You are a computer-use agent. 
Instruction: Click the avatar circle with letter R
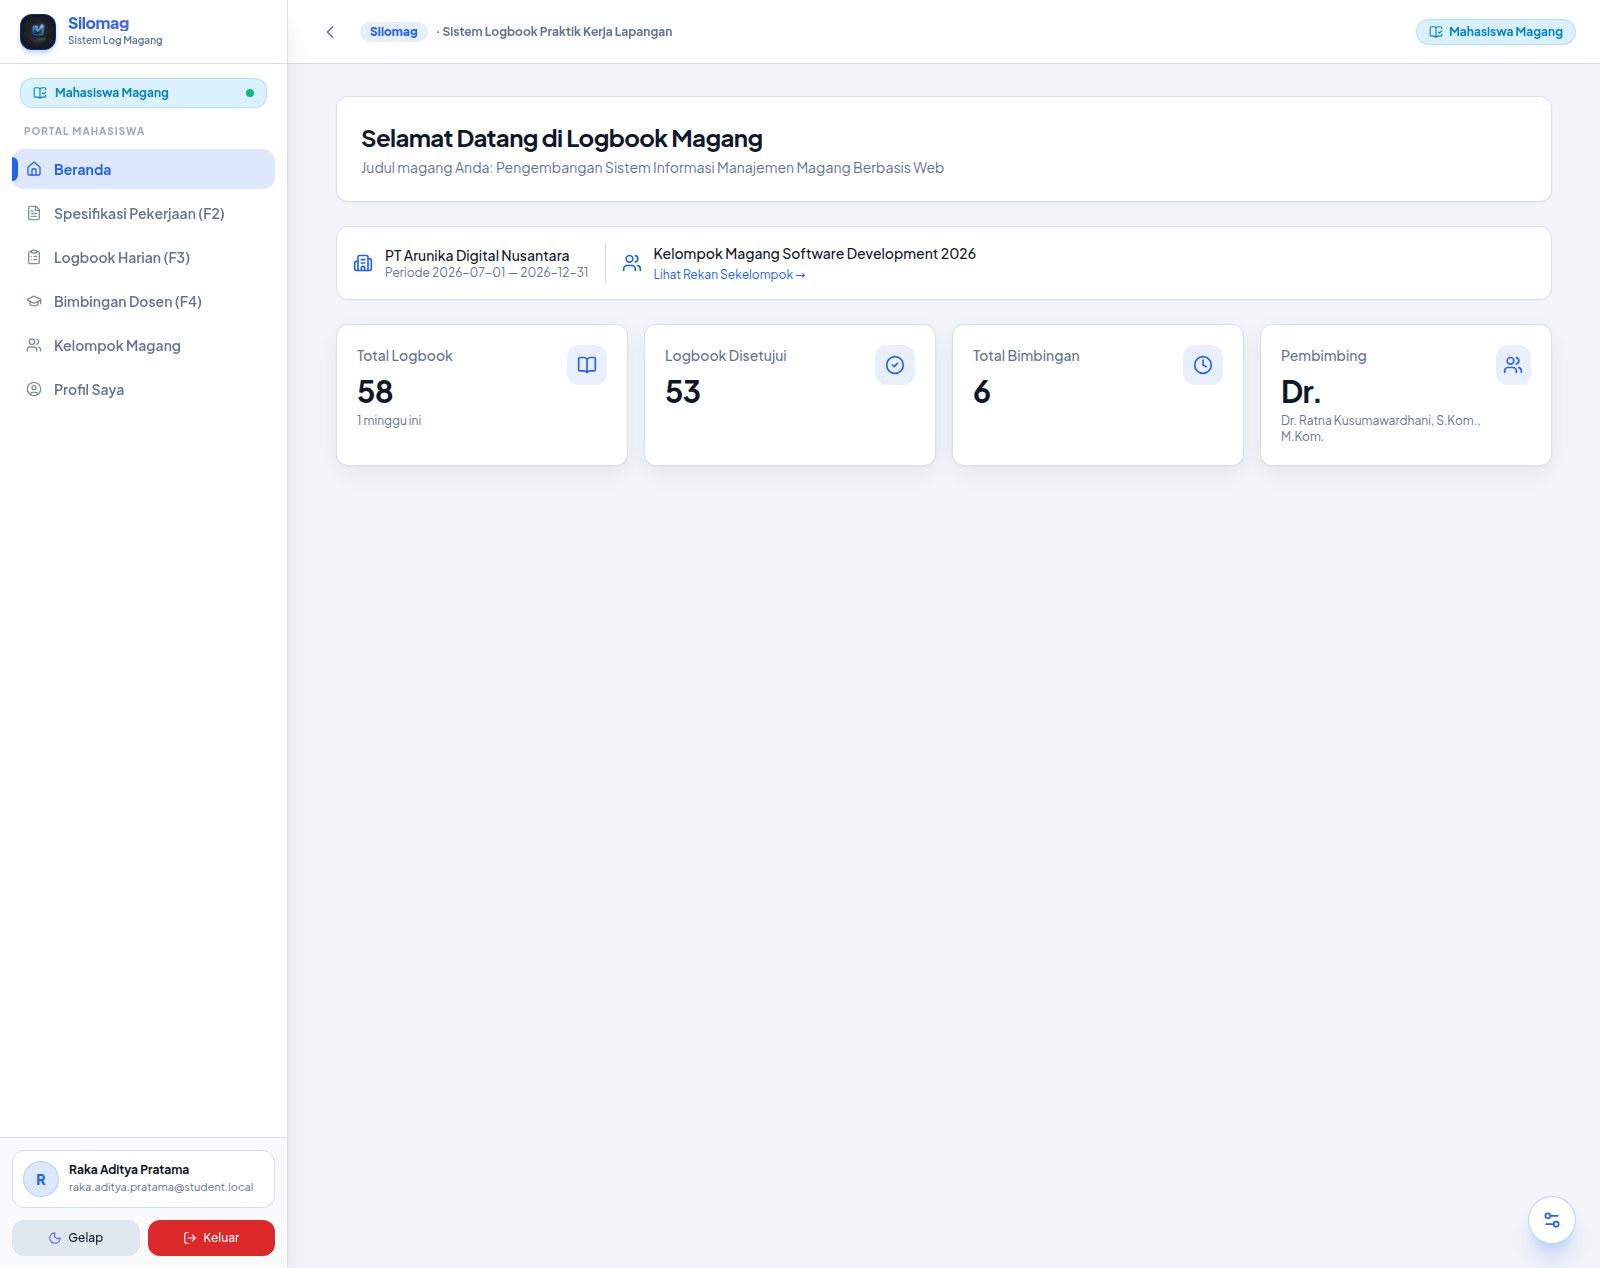point(41,1179)
